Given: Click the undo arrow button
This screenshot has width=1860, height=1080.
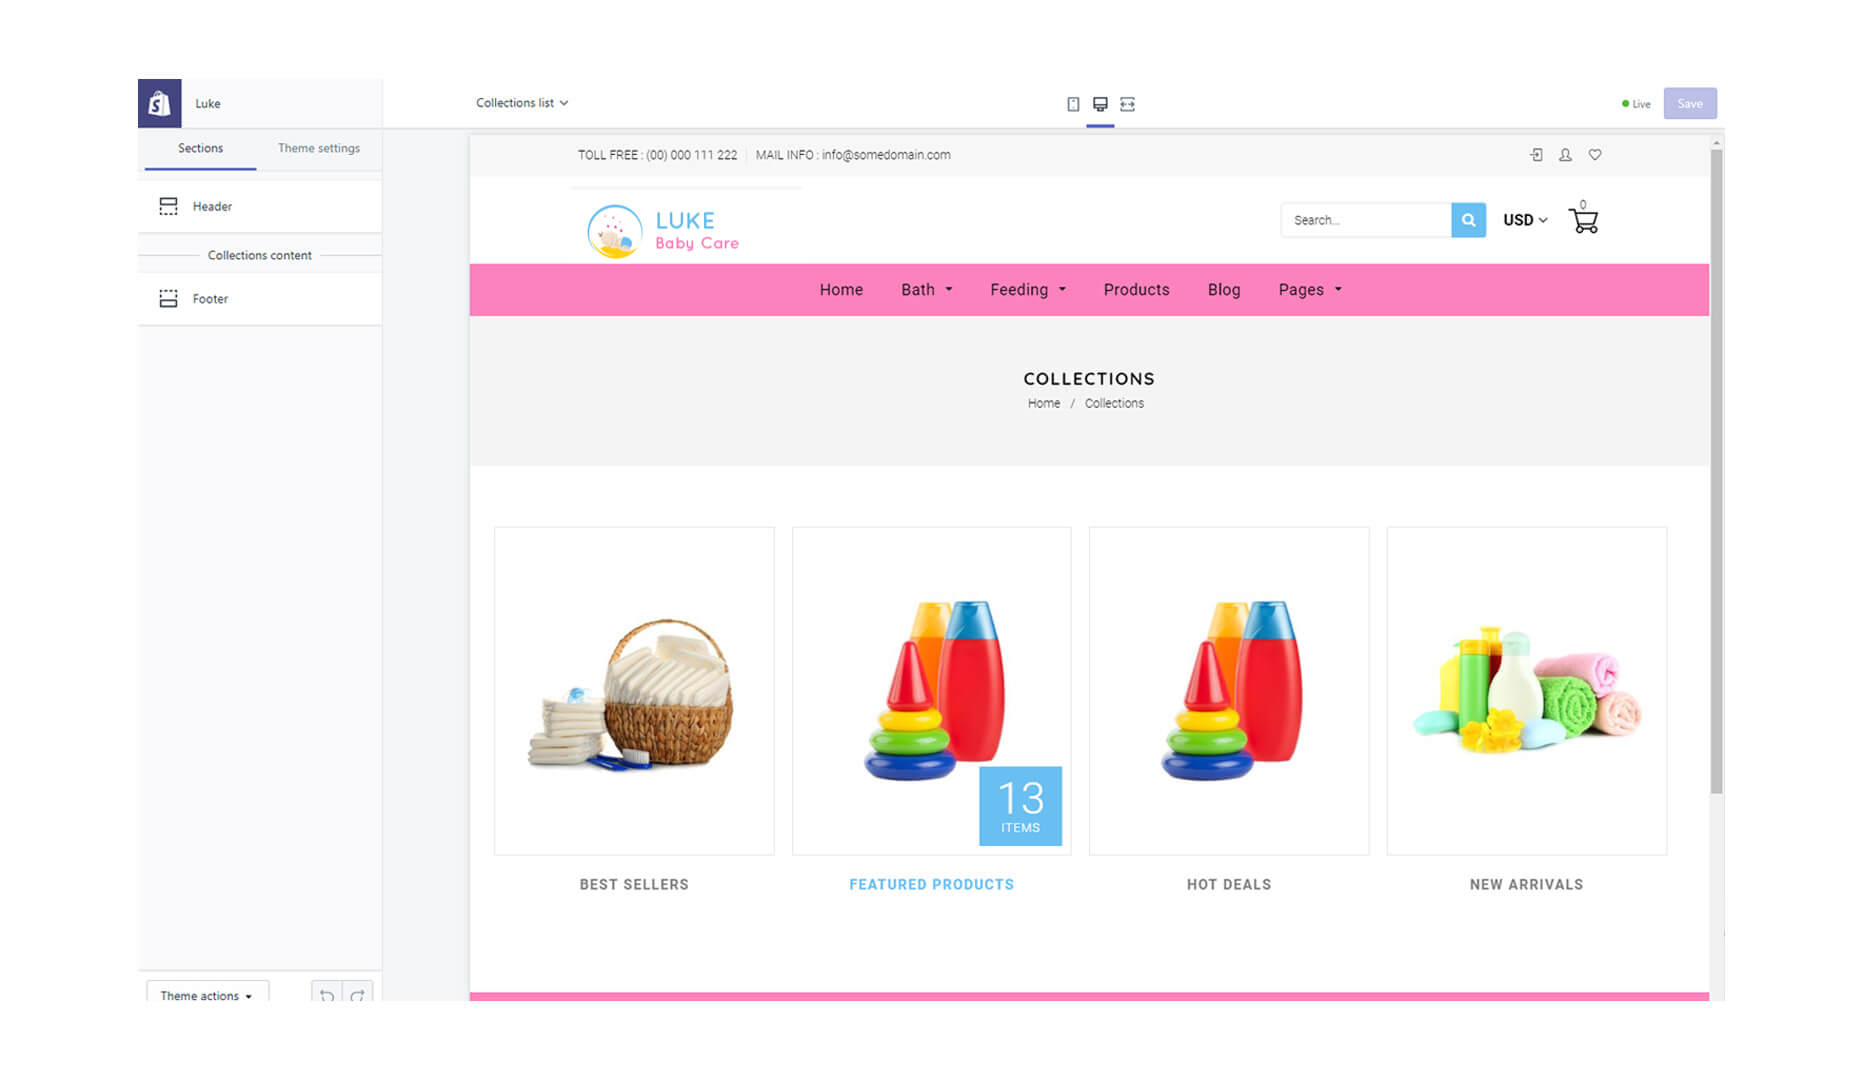Looking at the screenshot, I should point(326,995).
